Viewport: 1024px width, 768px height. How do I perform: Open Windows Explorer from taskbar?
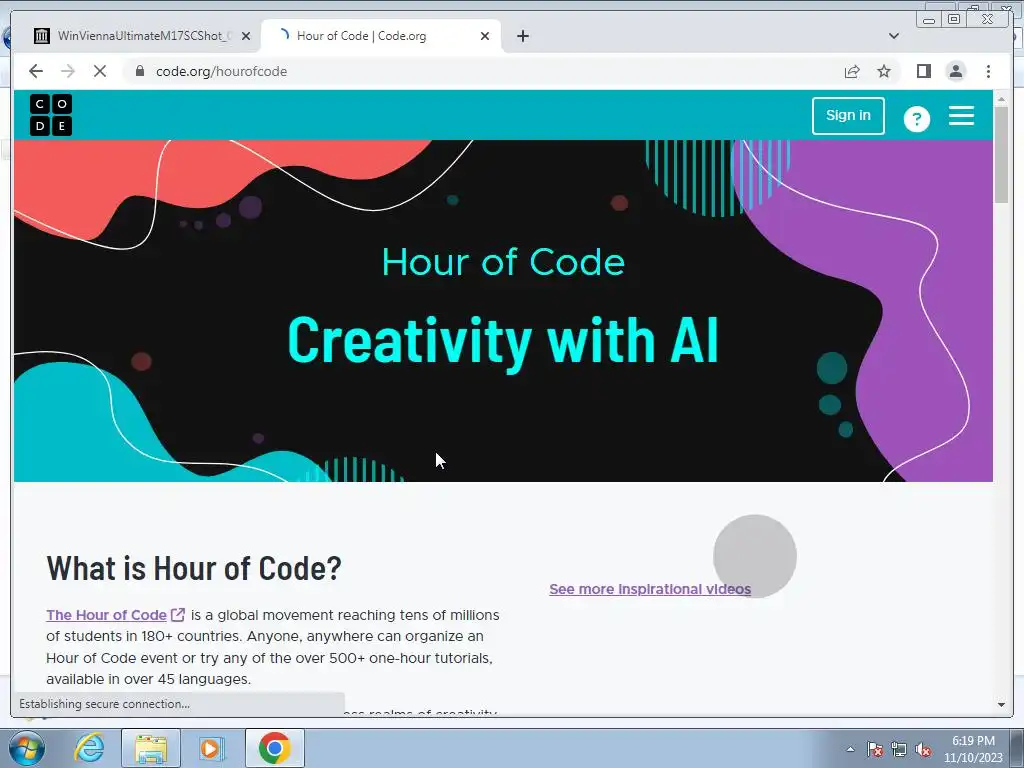pos(151,748)
